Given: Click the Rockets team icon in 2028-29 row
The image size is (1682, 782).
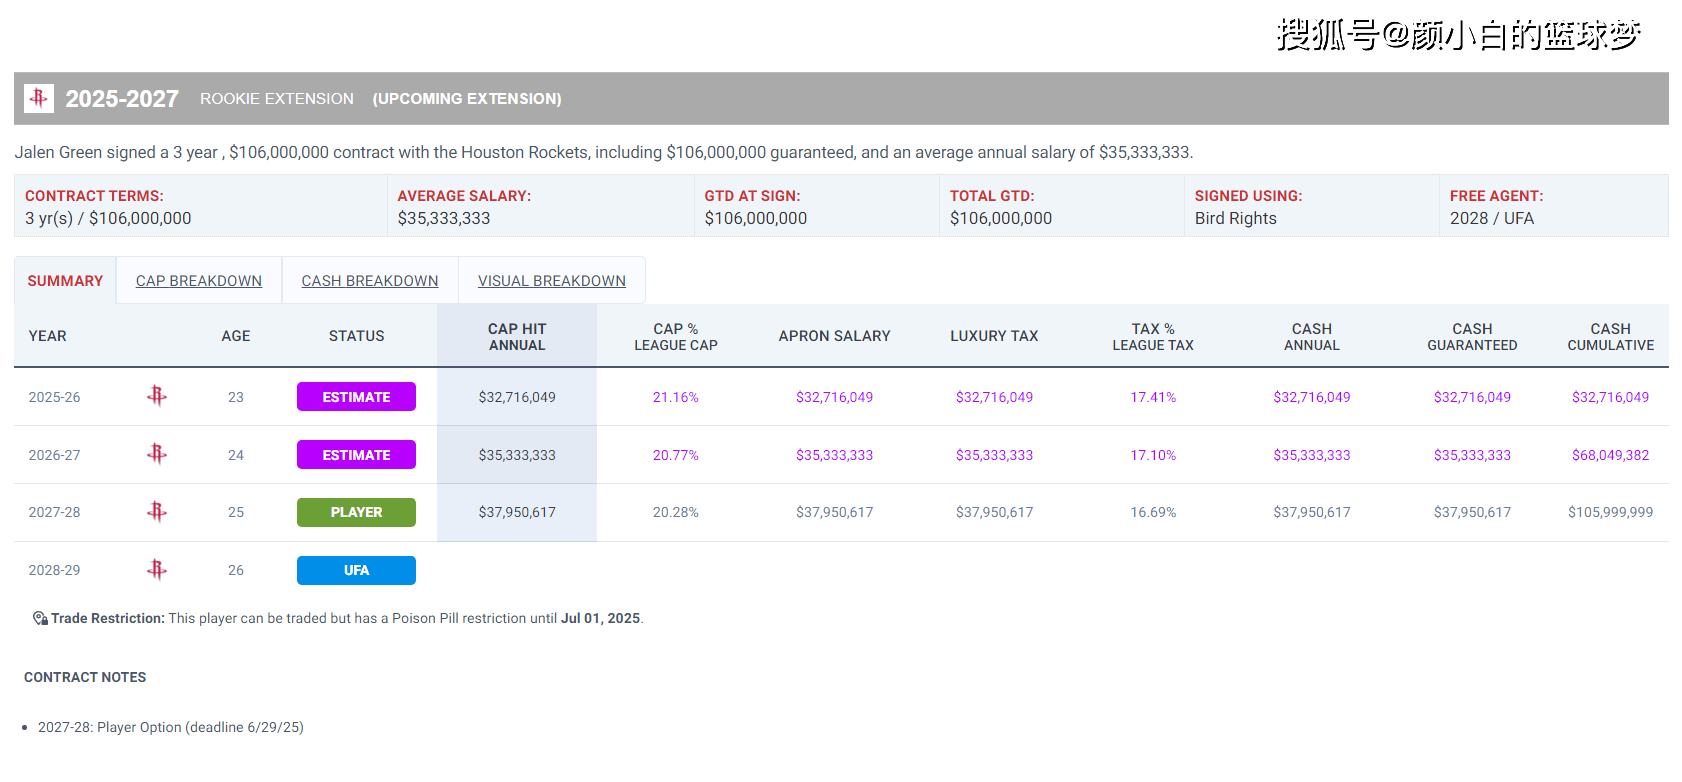Looking at the screenshot, I should [157, 570].
